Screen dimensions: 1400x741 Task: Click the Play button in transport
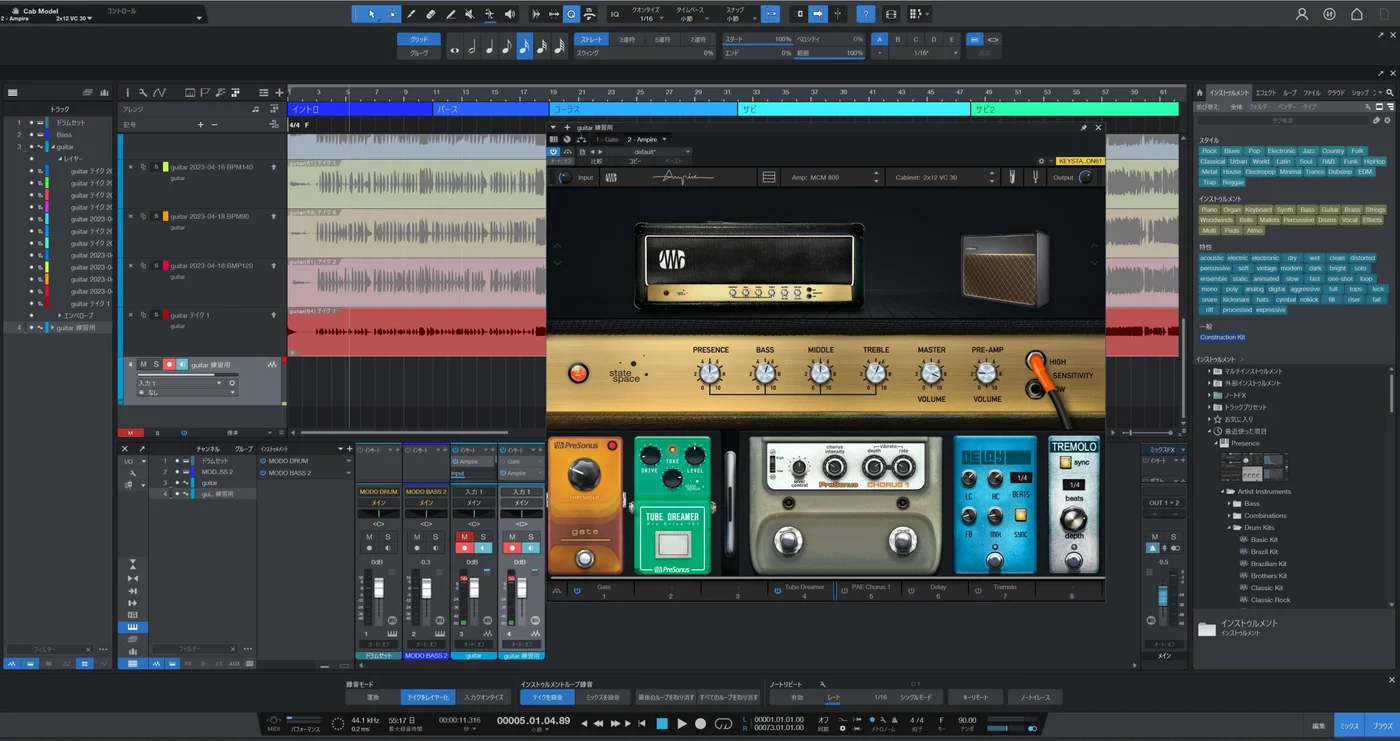(682, 723)
